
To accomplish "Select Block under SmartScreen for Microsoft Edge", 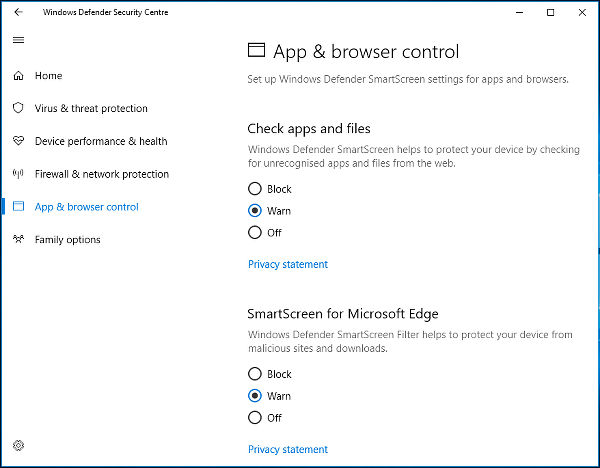I will [255, 374].
